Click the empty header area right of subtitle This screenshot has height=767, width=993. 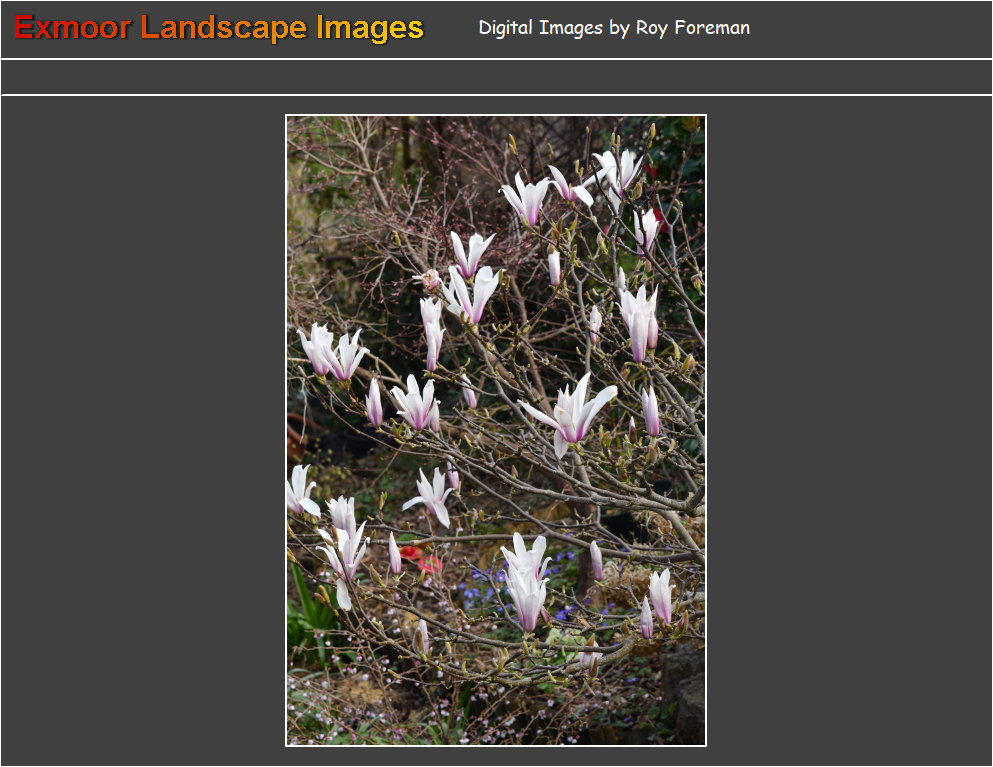click(870, 28)
